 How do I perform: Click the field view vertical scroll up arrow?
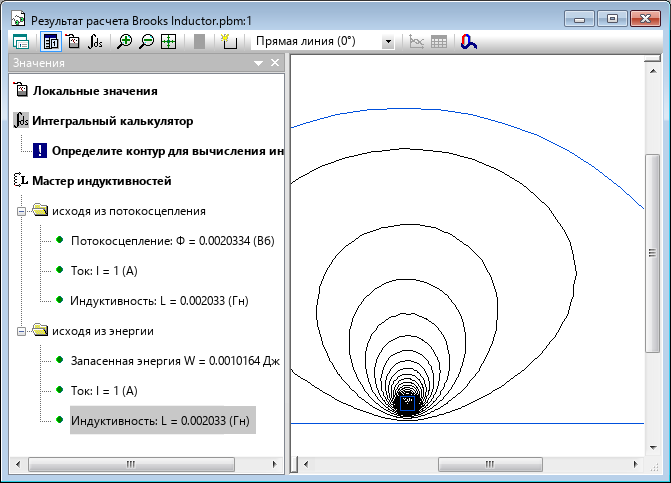[653, 71]
